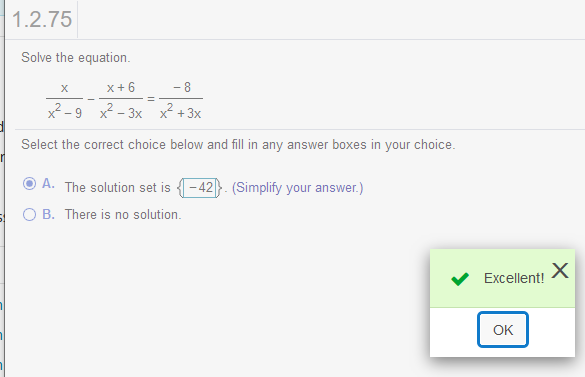Click the 'There is no solution.' label

coord(123,215)
